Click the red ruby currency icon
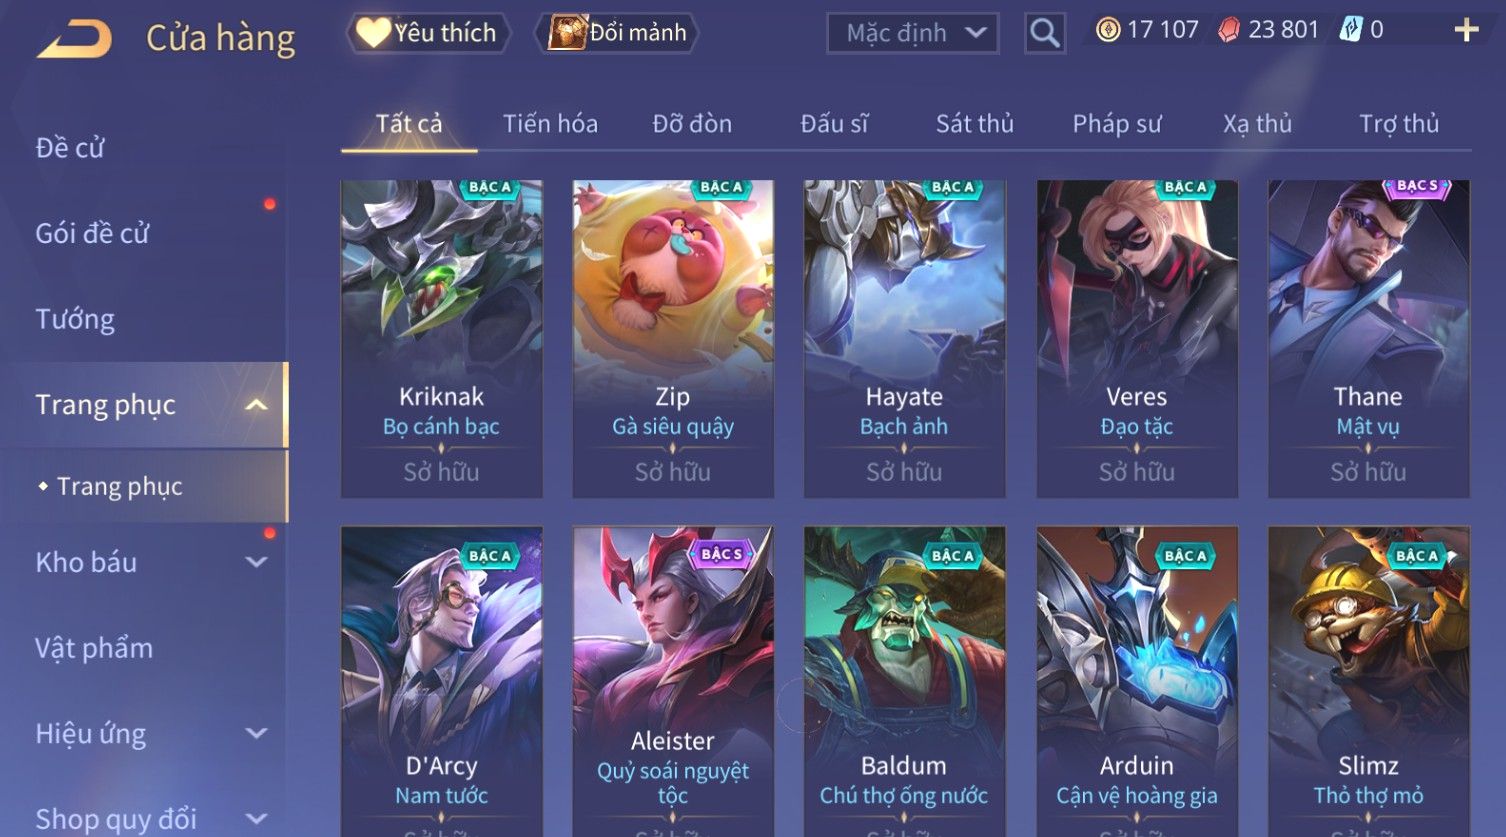1506x837 pixels. (1228, 30)
